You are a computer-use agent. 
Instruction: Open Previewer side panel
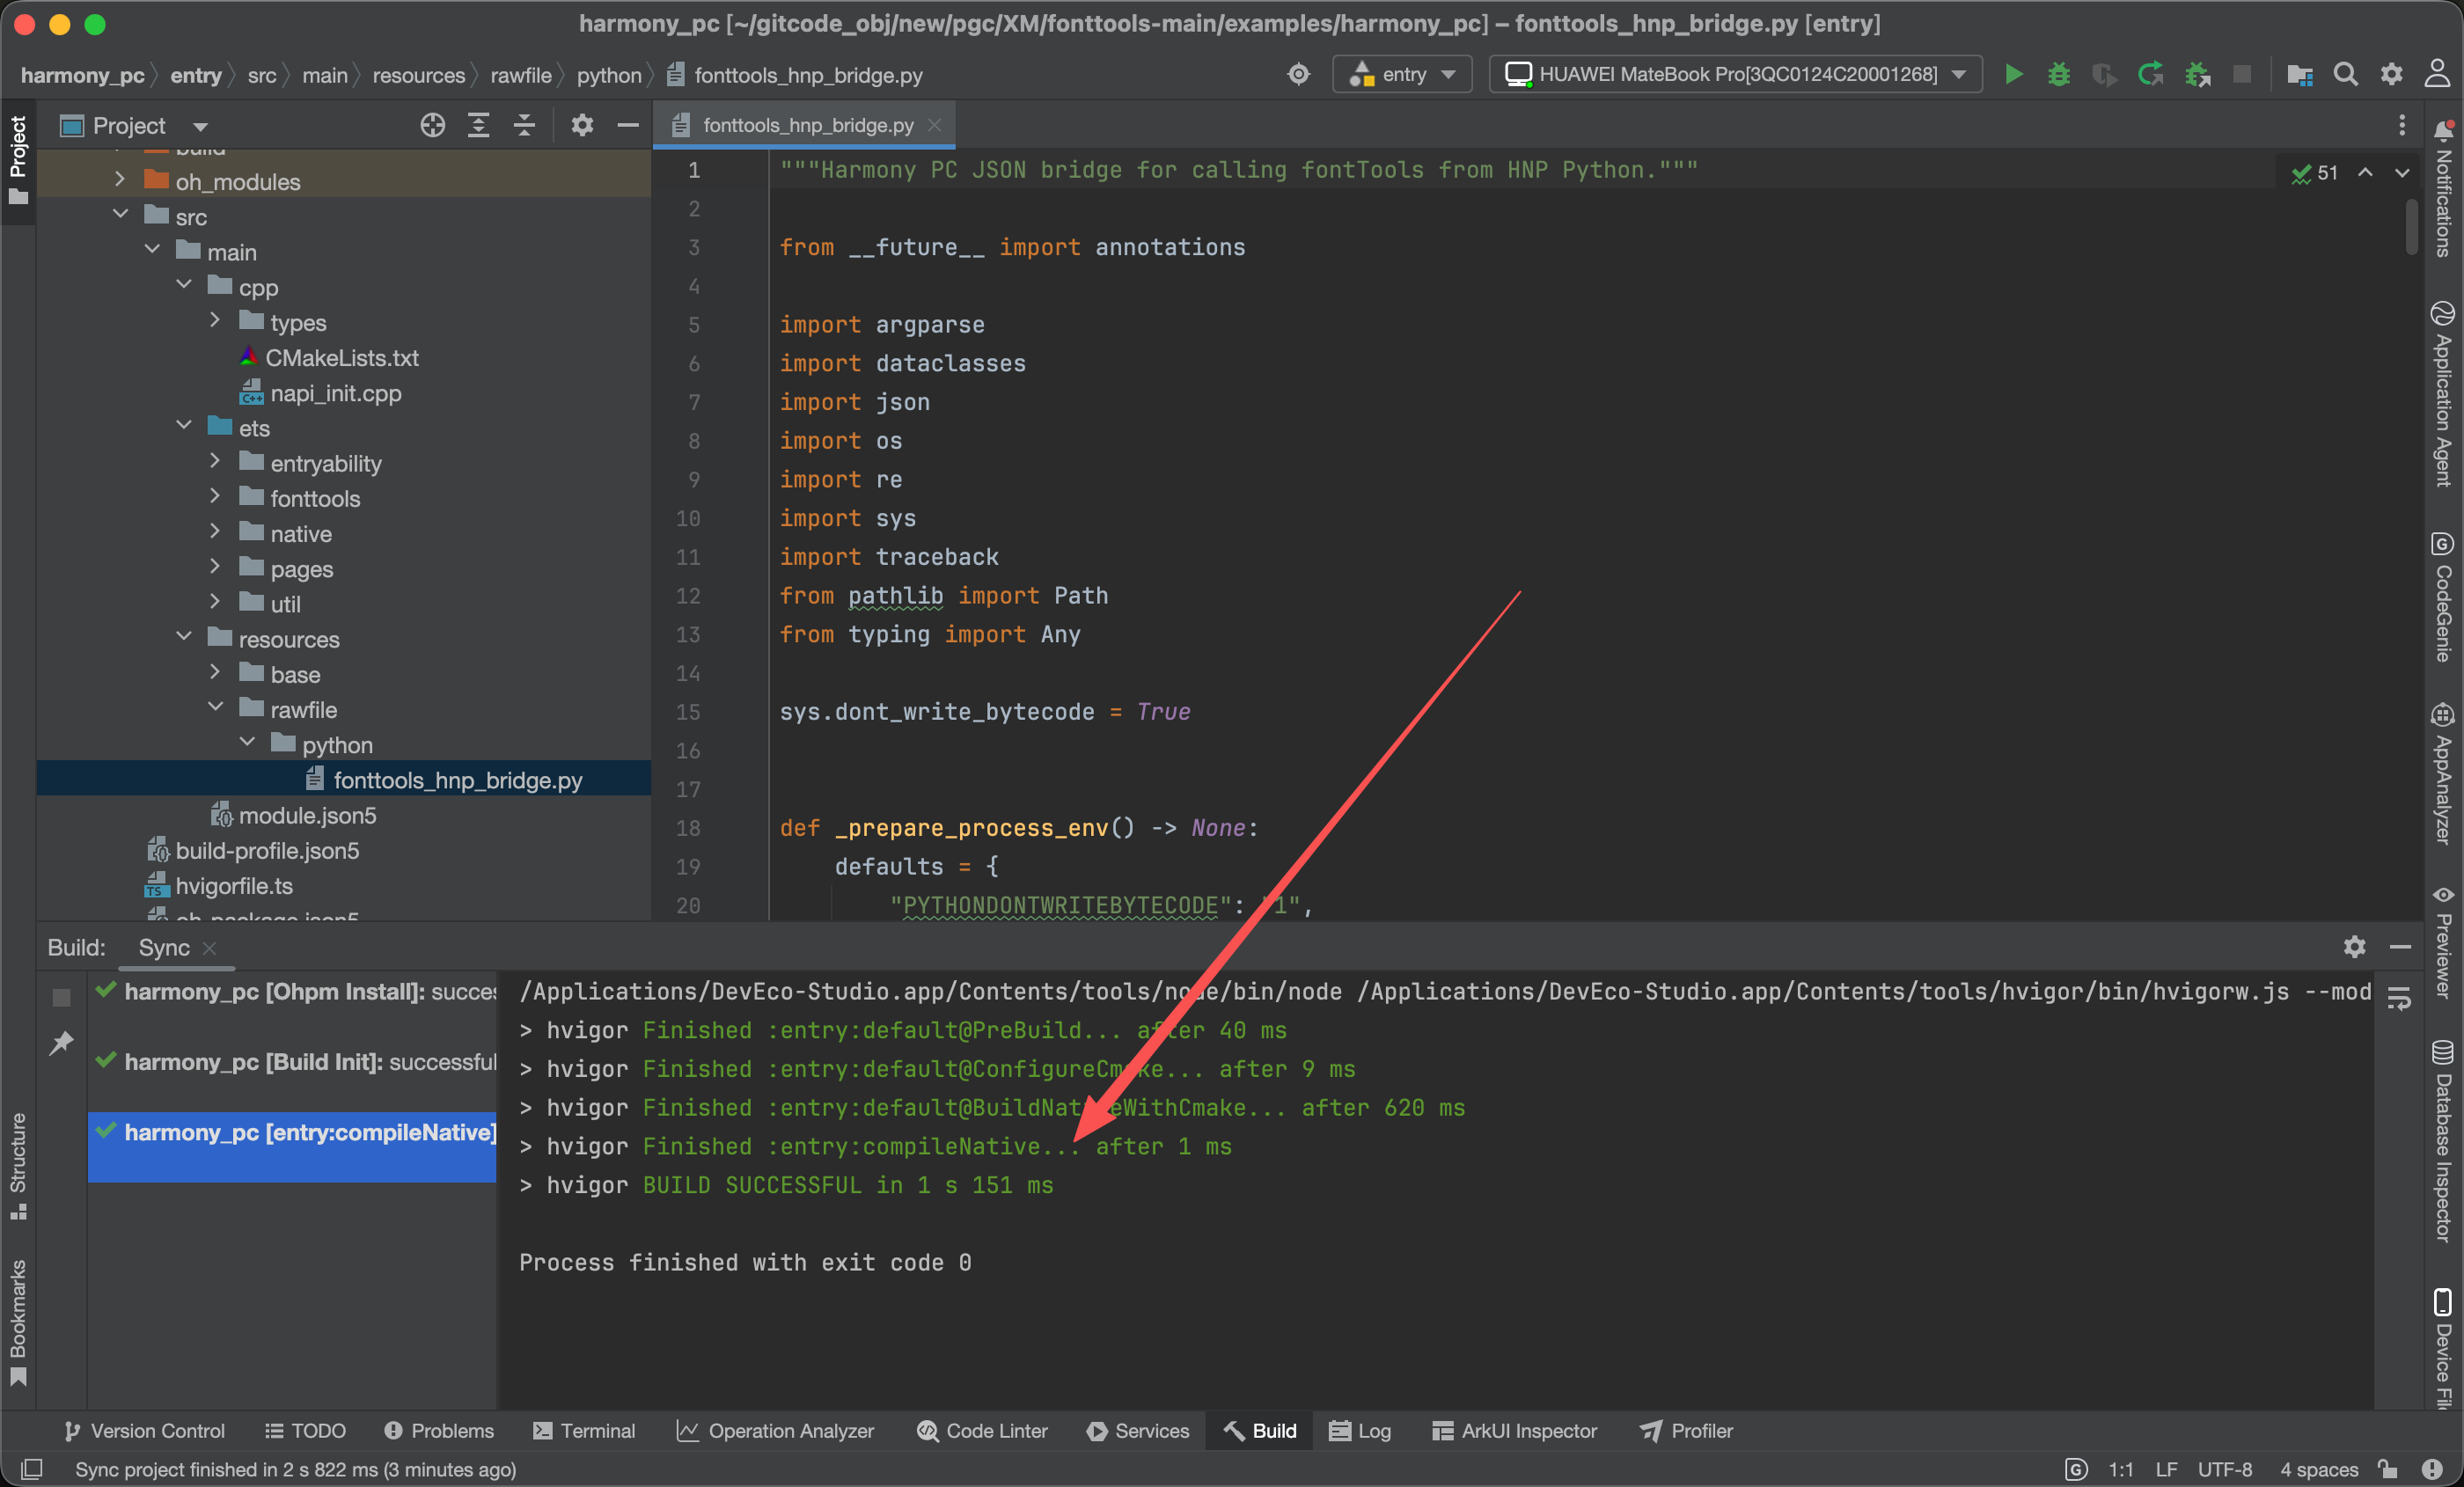2443,942
